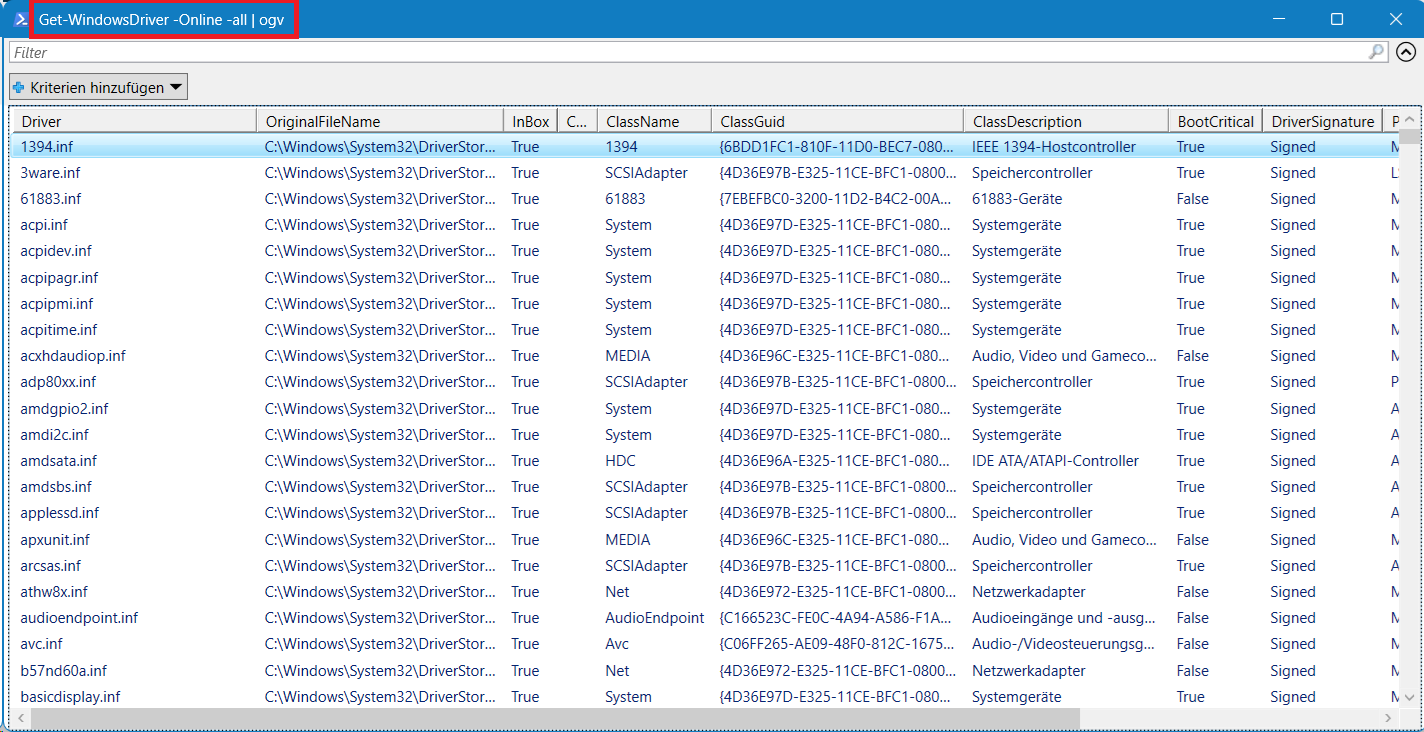Minimize the Get-WindowsDriver window
The height and width of the screenshot is (732, 1424).
click(x=1279, y=19)
